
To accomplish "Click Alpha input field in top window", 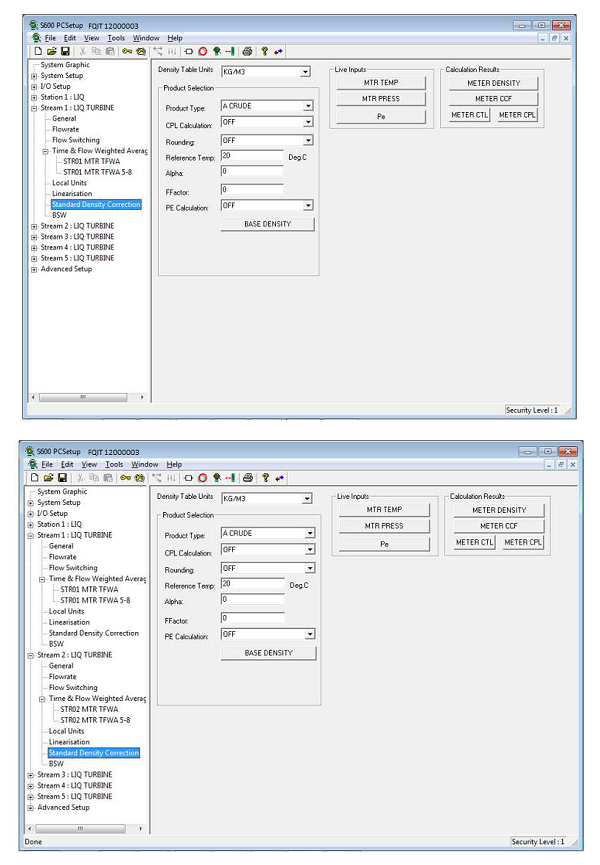I will tap(252, 172).
